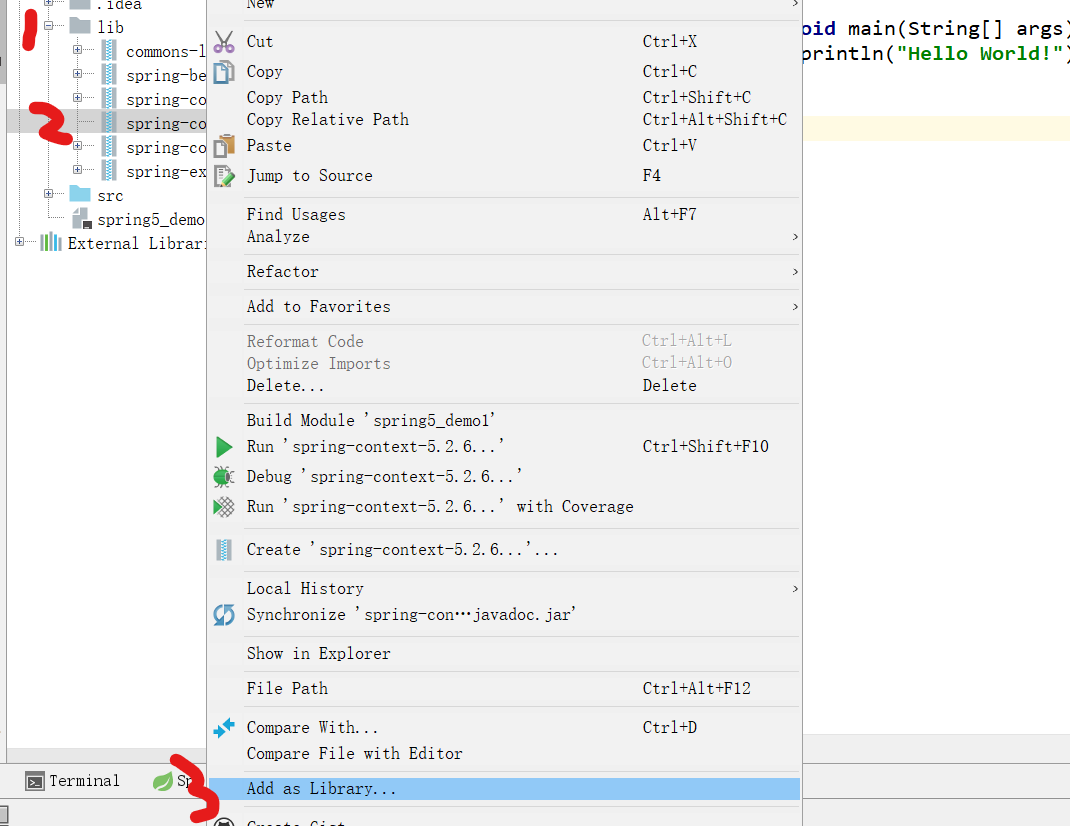Screen dimensions: 1070x826
Task: Select Delete... menu entry
Action: click(504, 386)
